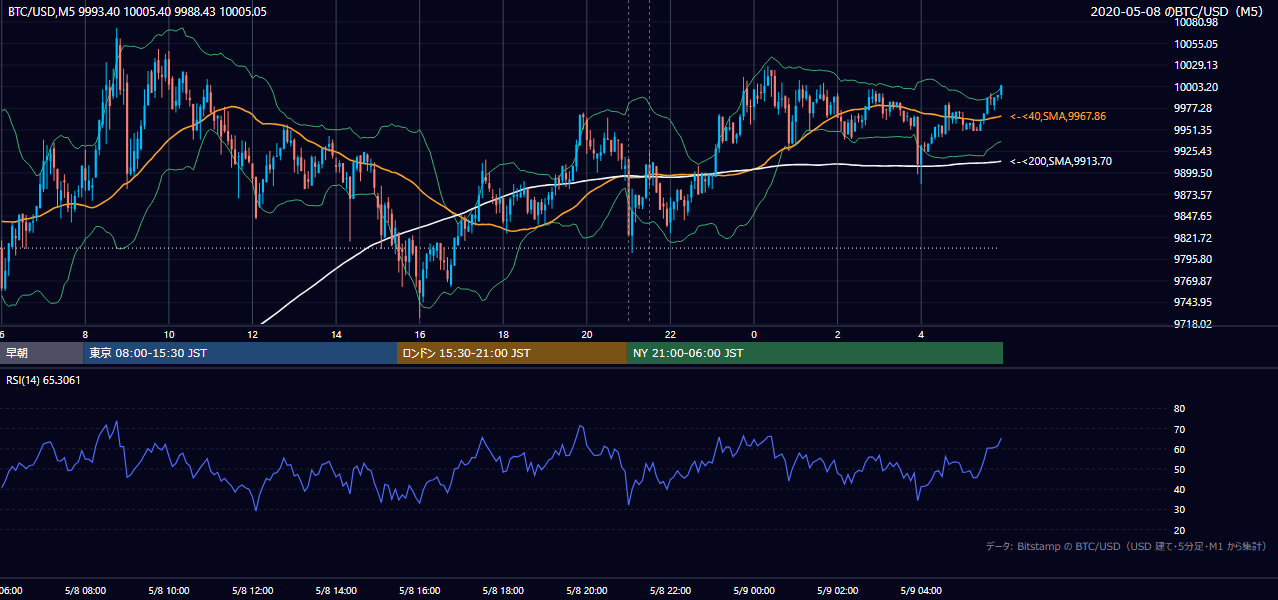Click the 200 SMA 9913.70 label

point(1061,161)
